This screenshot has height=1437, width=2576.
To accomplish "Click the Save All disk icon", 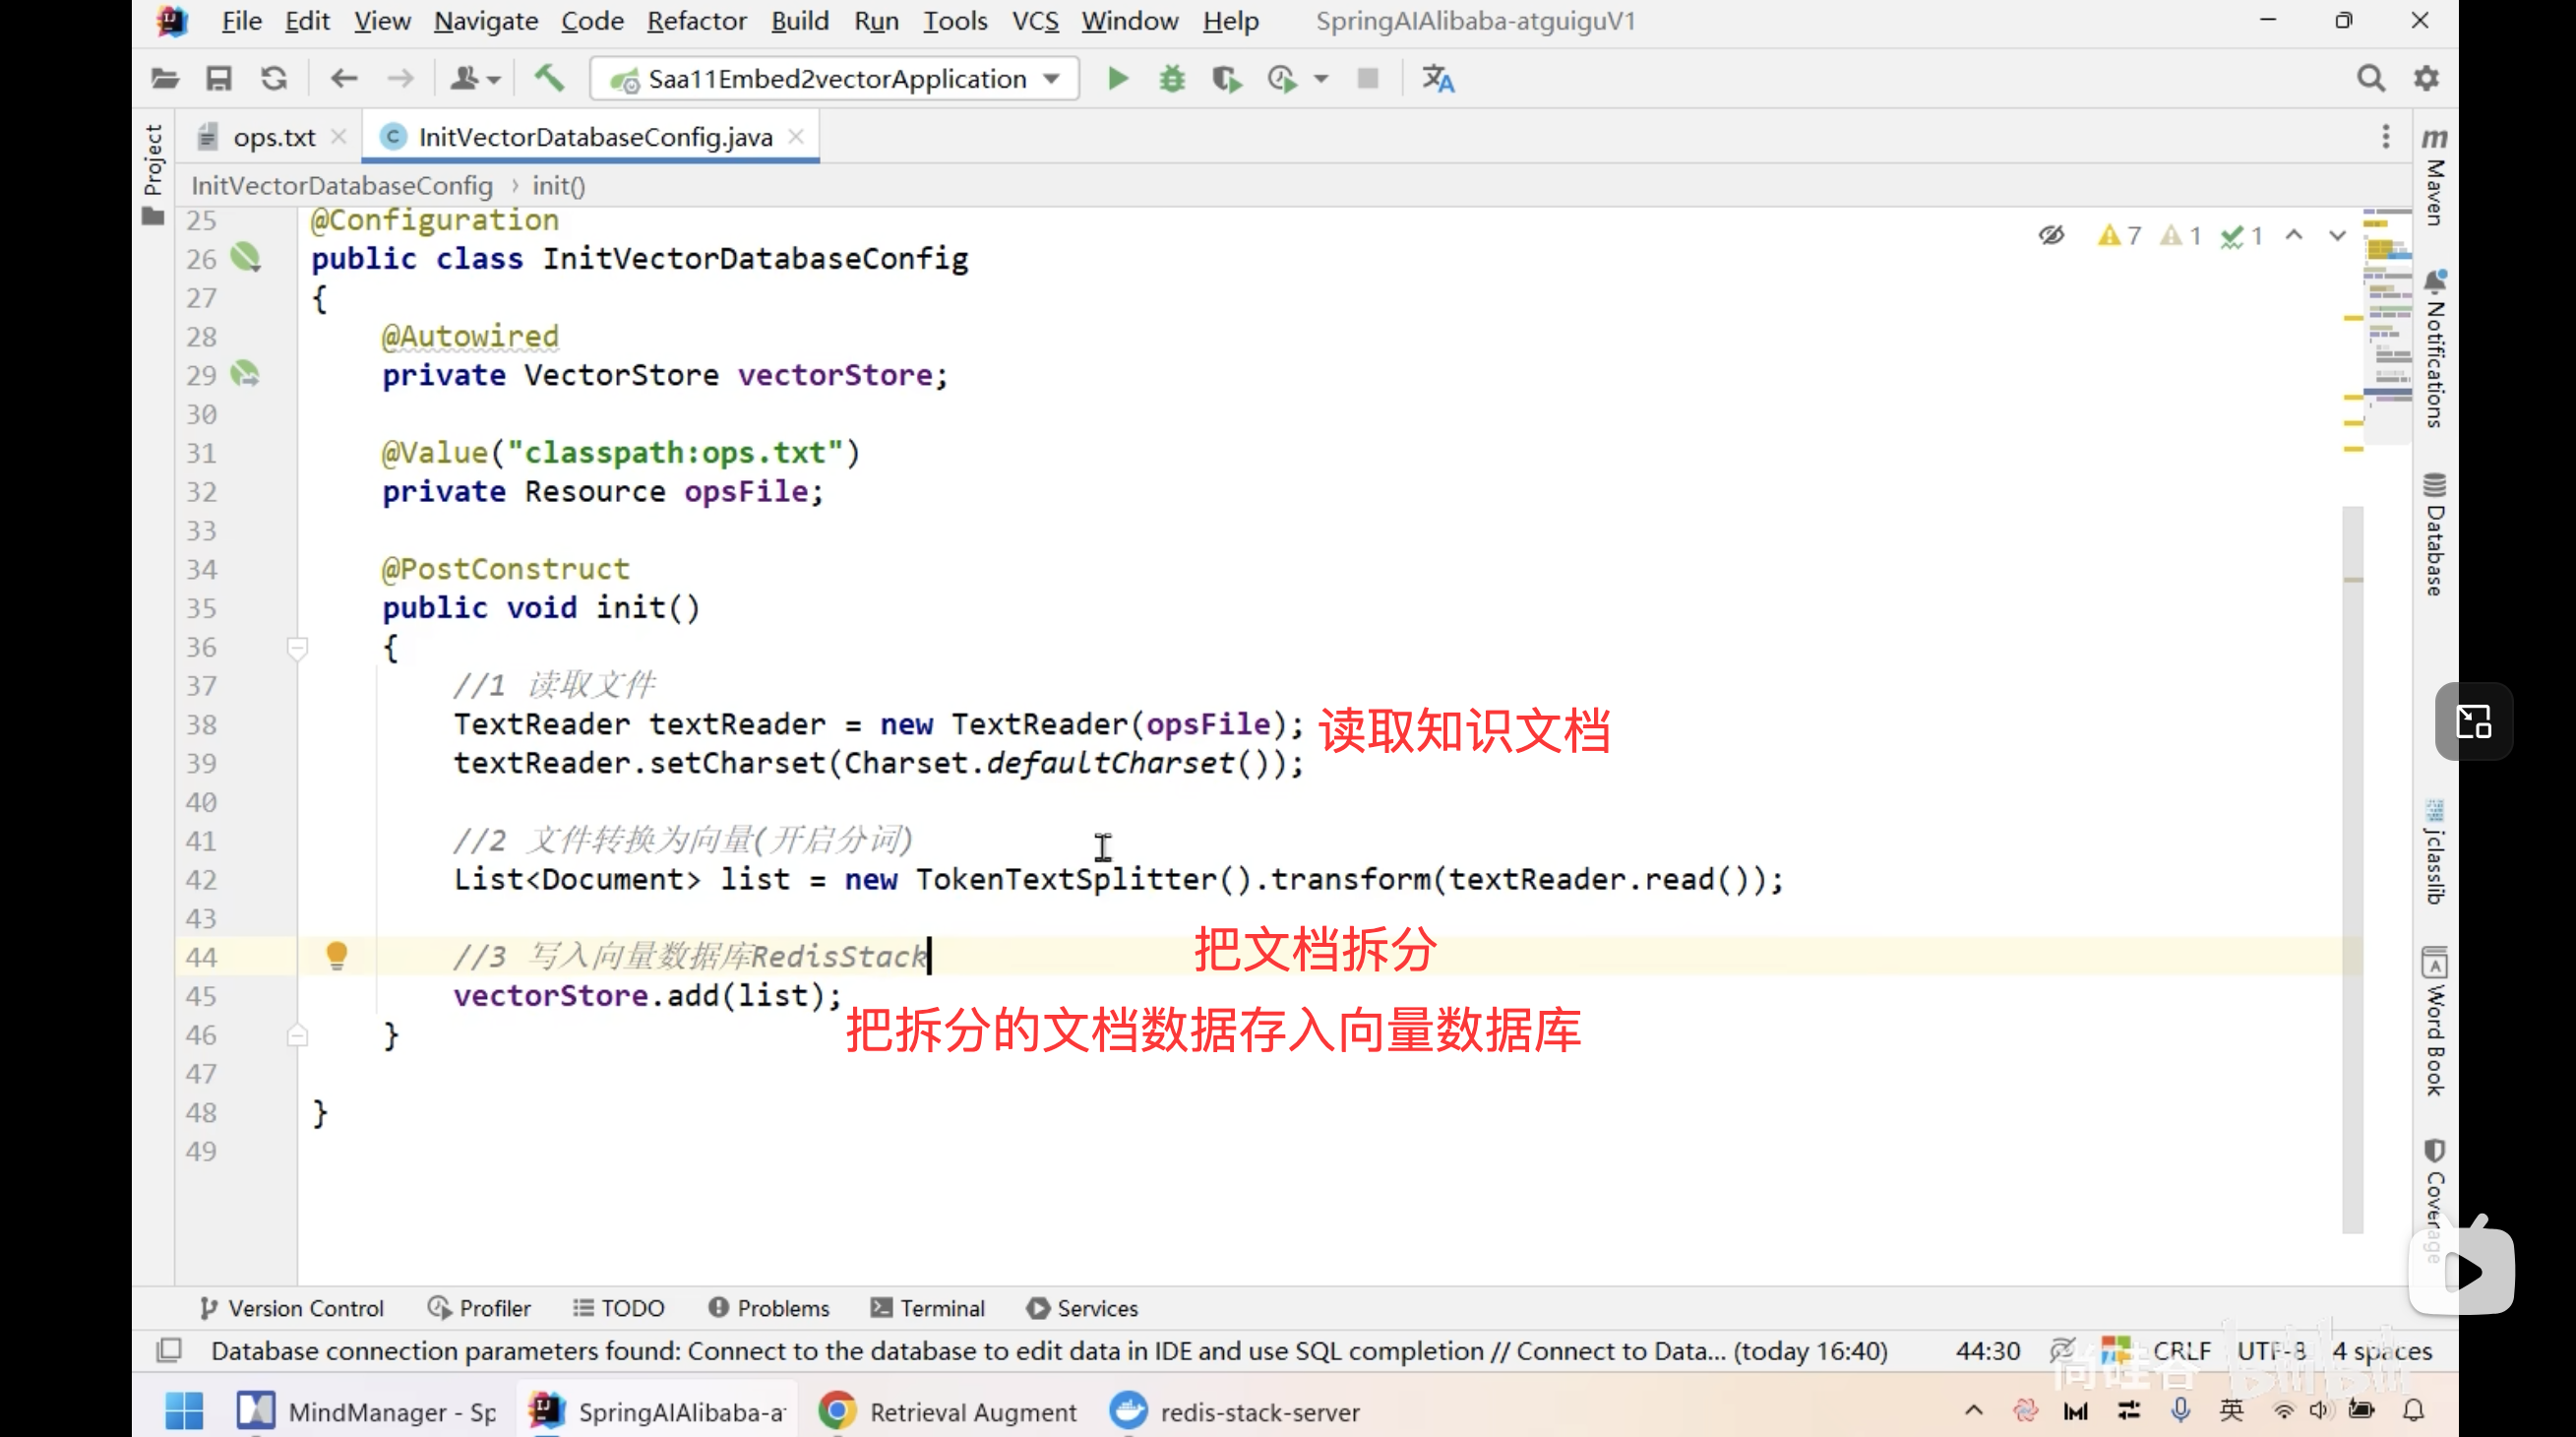I will [219, 78].
